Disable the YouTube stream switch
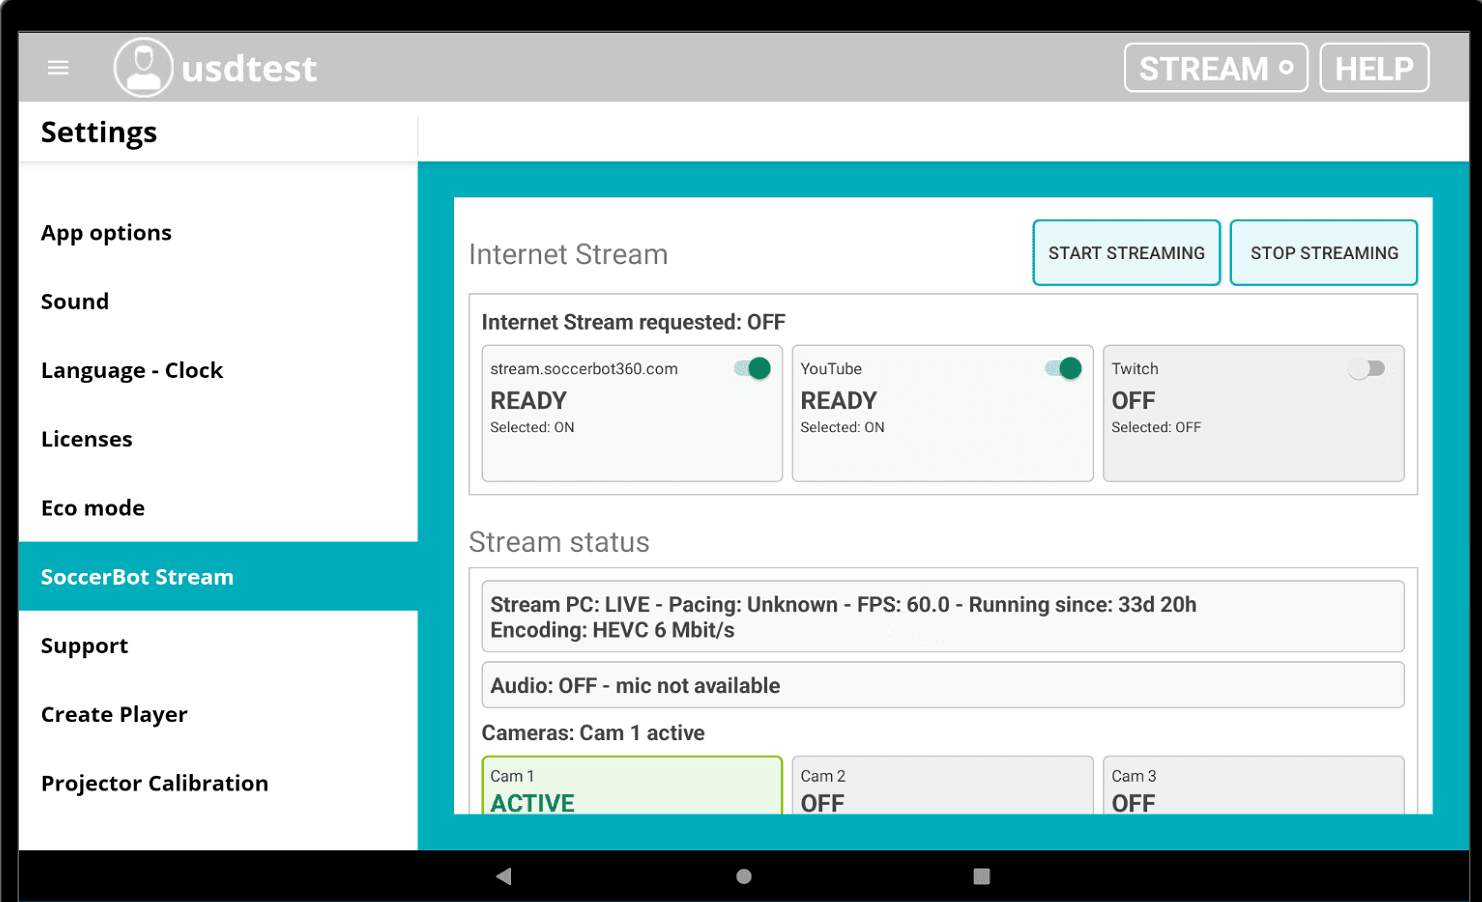1482x902 pixels. coord(1063,369)
